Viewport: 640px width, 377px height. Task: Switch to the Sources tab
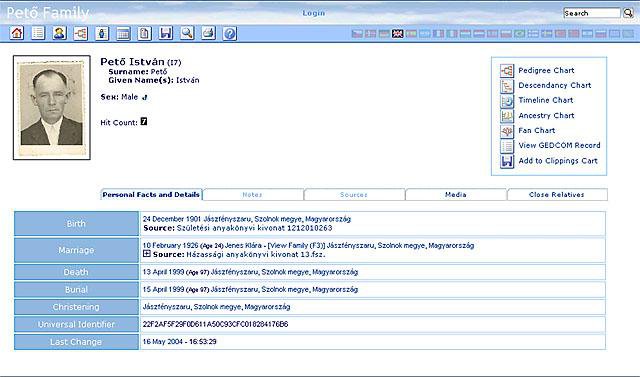(x=354, y=195)
